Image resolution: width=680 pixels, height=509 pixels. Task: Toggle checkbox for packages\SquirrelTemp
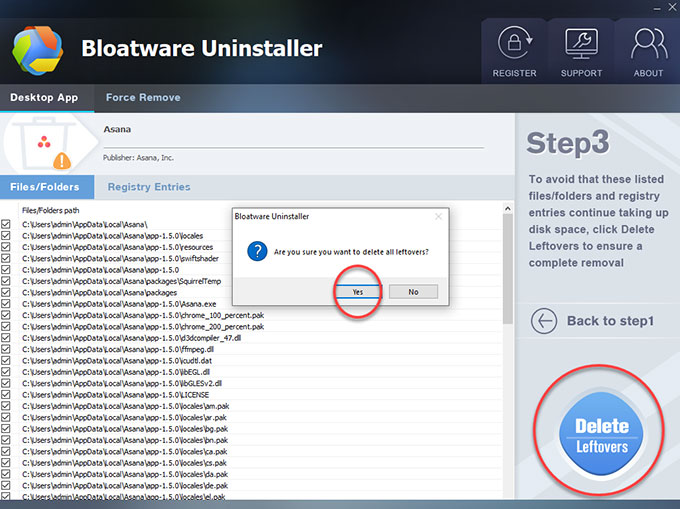[6, 281]
